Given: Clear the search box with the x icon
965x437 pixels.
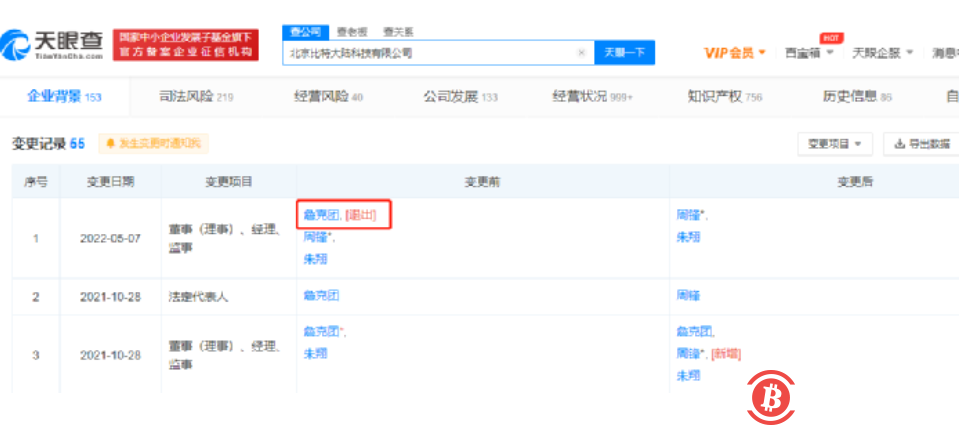Looking at the screenshot, I should pyautogui.click(x=581, y=53).
